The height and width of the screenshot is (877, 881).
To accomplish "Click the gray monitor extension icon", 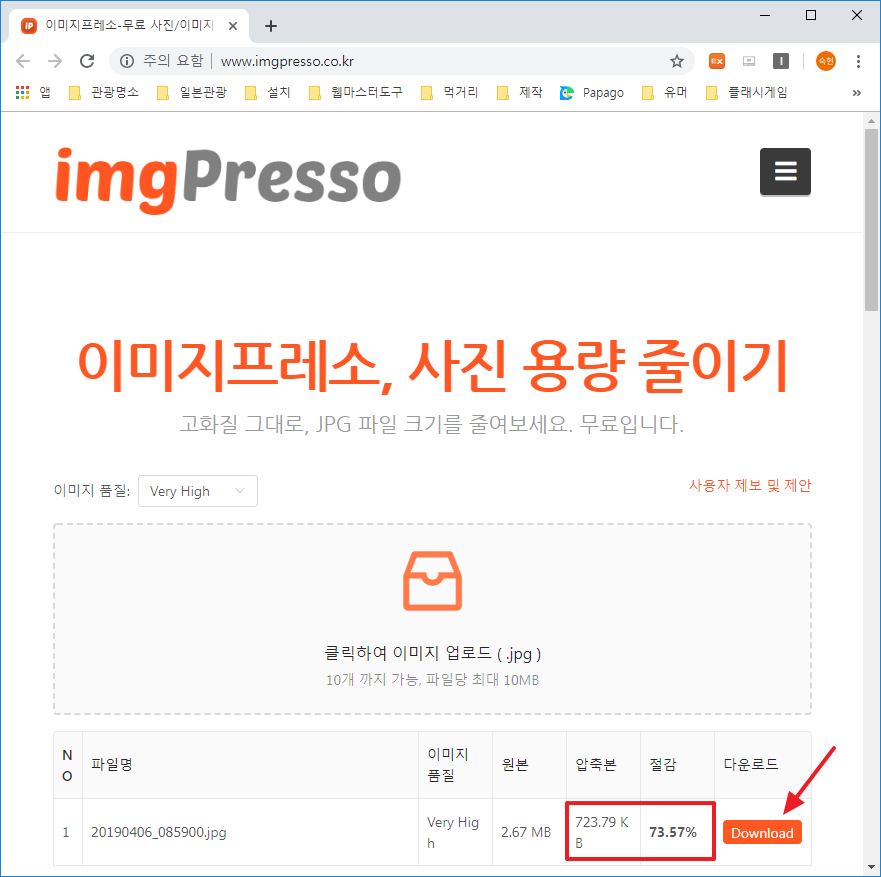I will [748, 61].
